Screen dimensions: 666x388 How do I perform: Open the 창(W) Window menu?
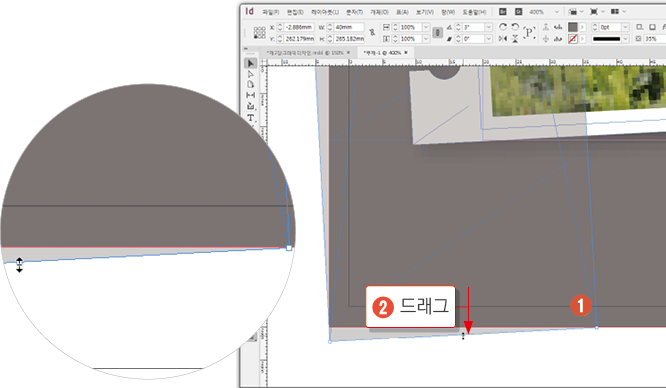tap(448, 12)
